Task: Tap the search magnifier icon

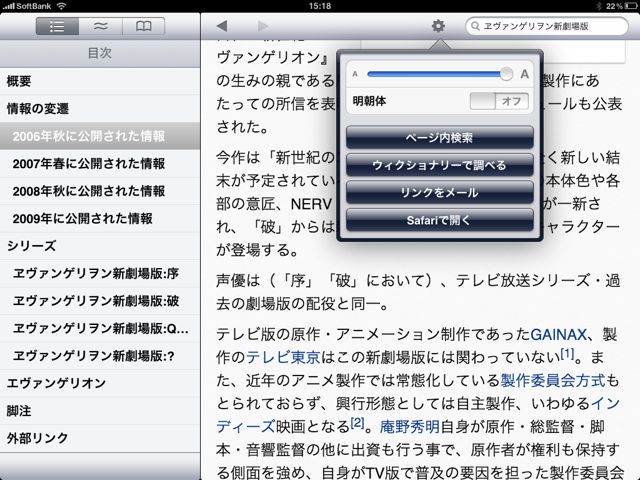Action: [475, 26]
